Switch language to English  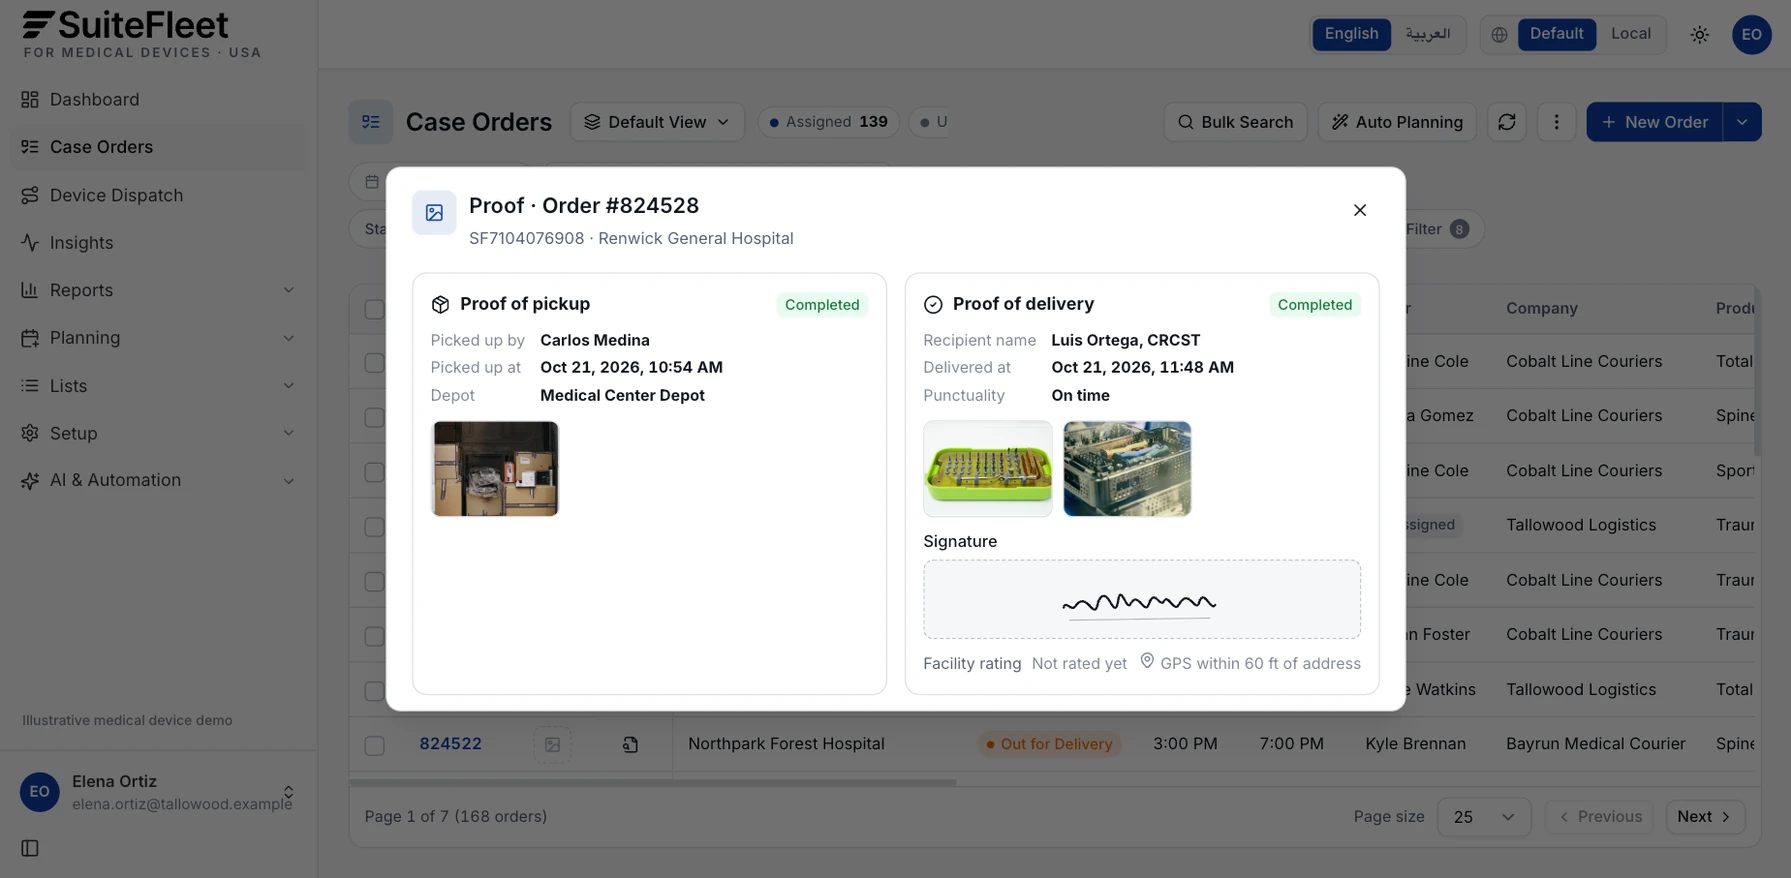1351,34
